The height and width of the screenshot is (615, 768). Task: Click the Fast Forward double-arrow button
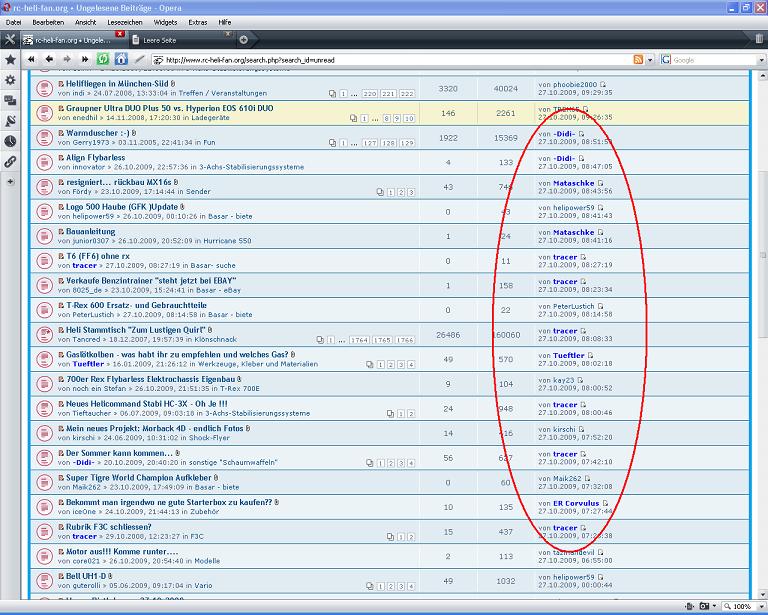83,59
